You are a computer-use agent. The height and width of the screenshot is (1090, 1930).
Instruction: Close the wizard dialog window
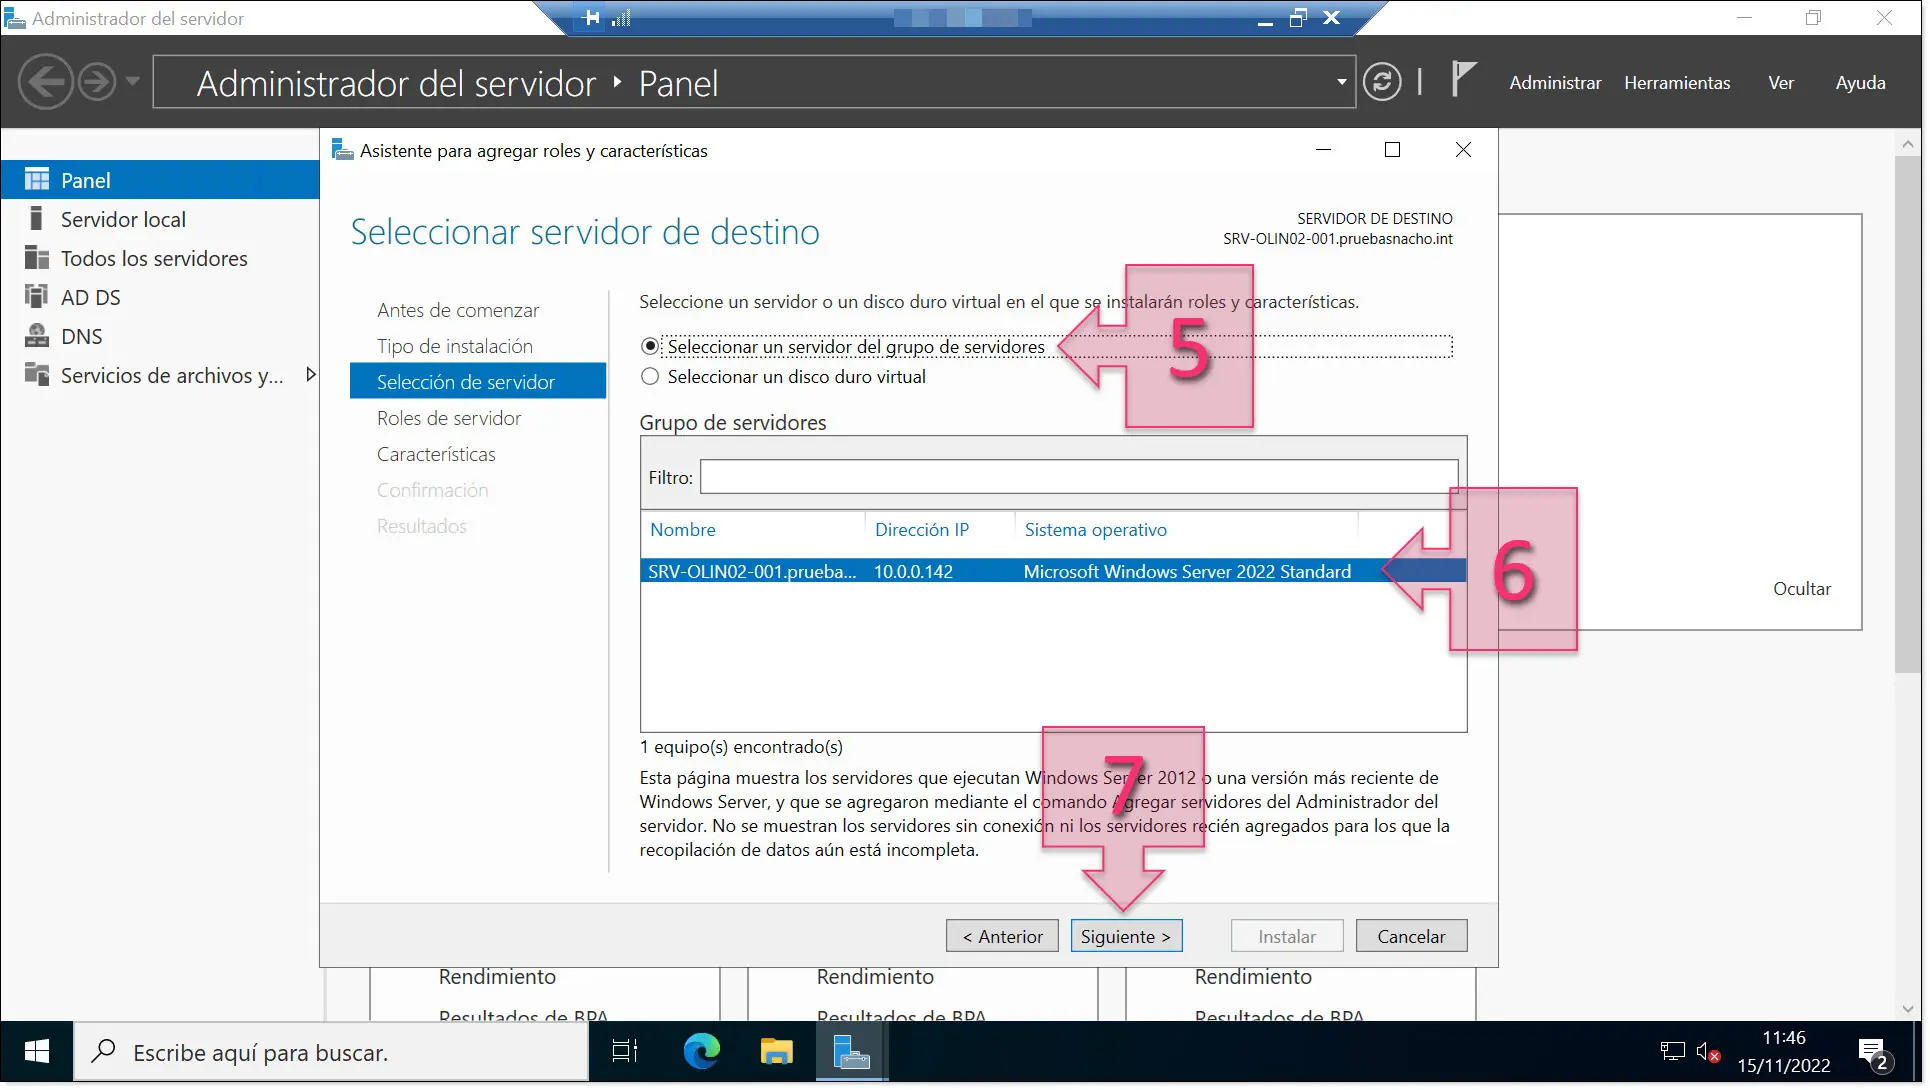(x=1463, y=150)
